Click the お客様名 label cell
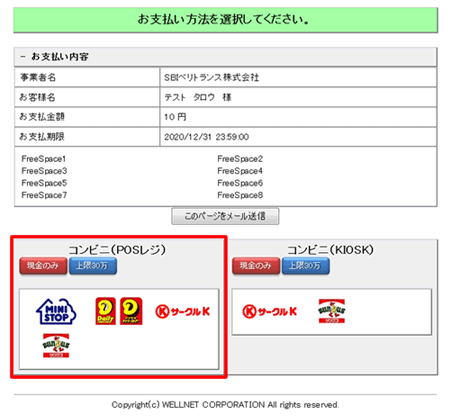The image size is (450, 416). point(87,97)
